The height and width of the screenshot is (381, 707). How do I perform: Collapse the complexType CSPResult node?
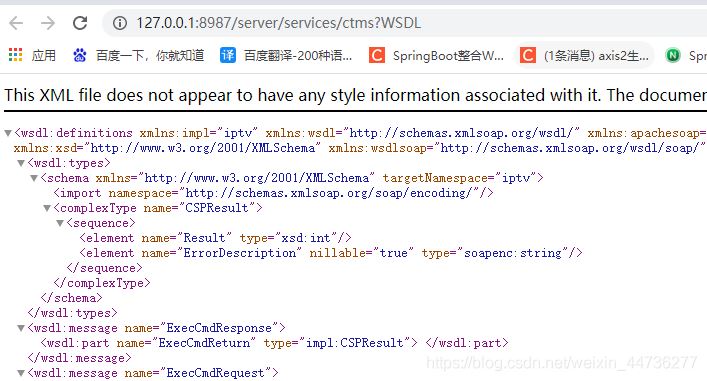click(47, 208)
